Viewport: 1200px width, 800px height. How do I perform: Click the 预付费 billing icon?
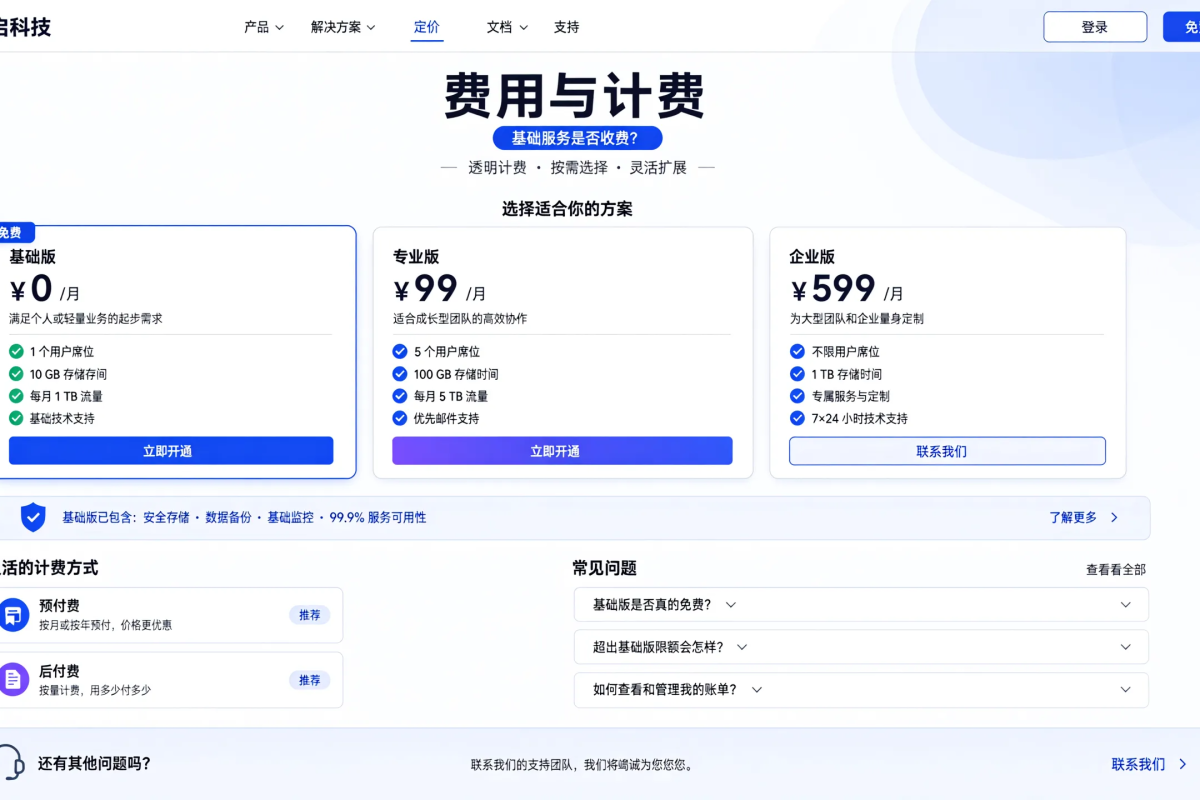pyautogui.click(x=13, y=614)
